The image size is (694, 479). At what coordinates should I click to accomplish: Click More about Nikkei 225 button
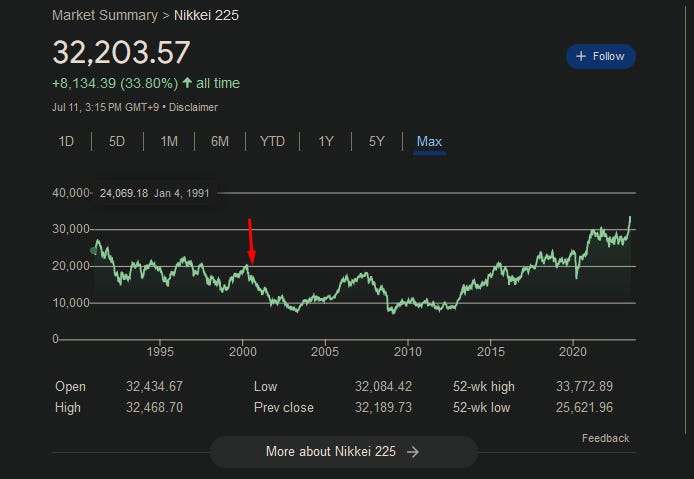point(344,452)
